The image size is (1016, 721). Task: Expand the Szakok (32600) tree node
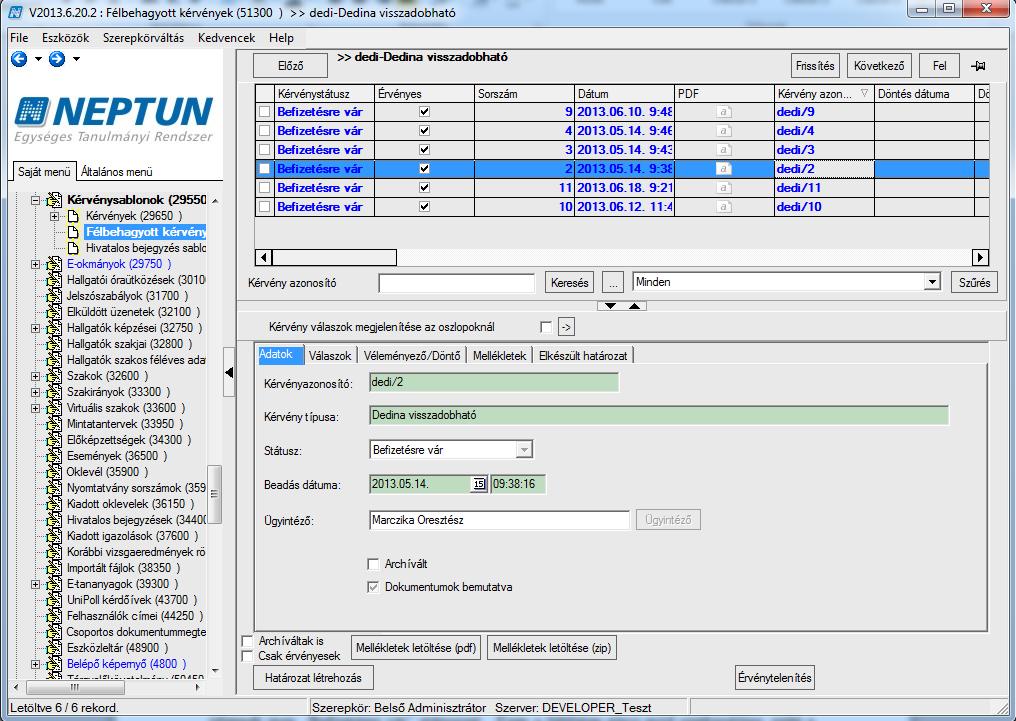[36, 376]
